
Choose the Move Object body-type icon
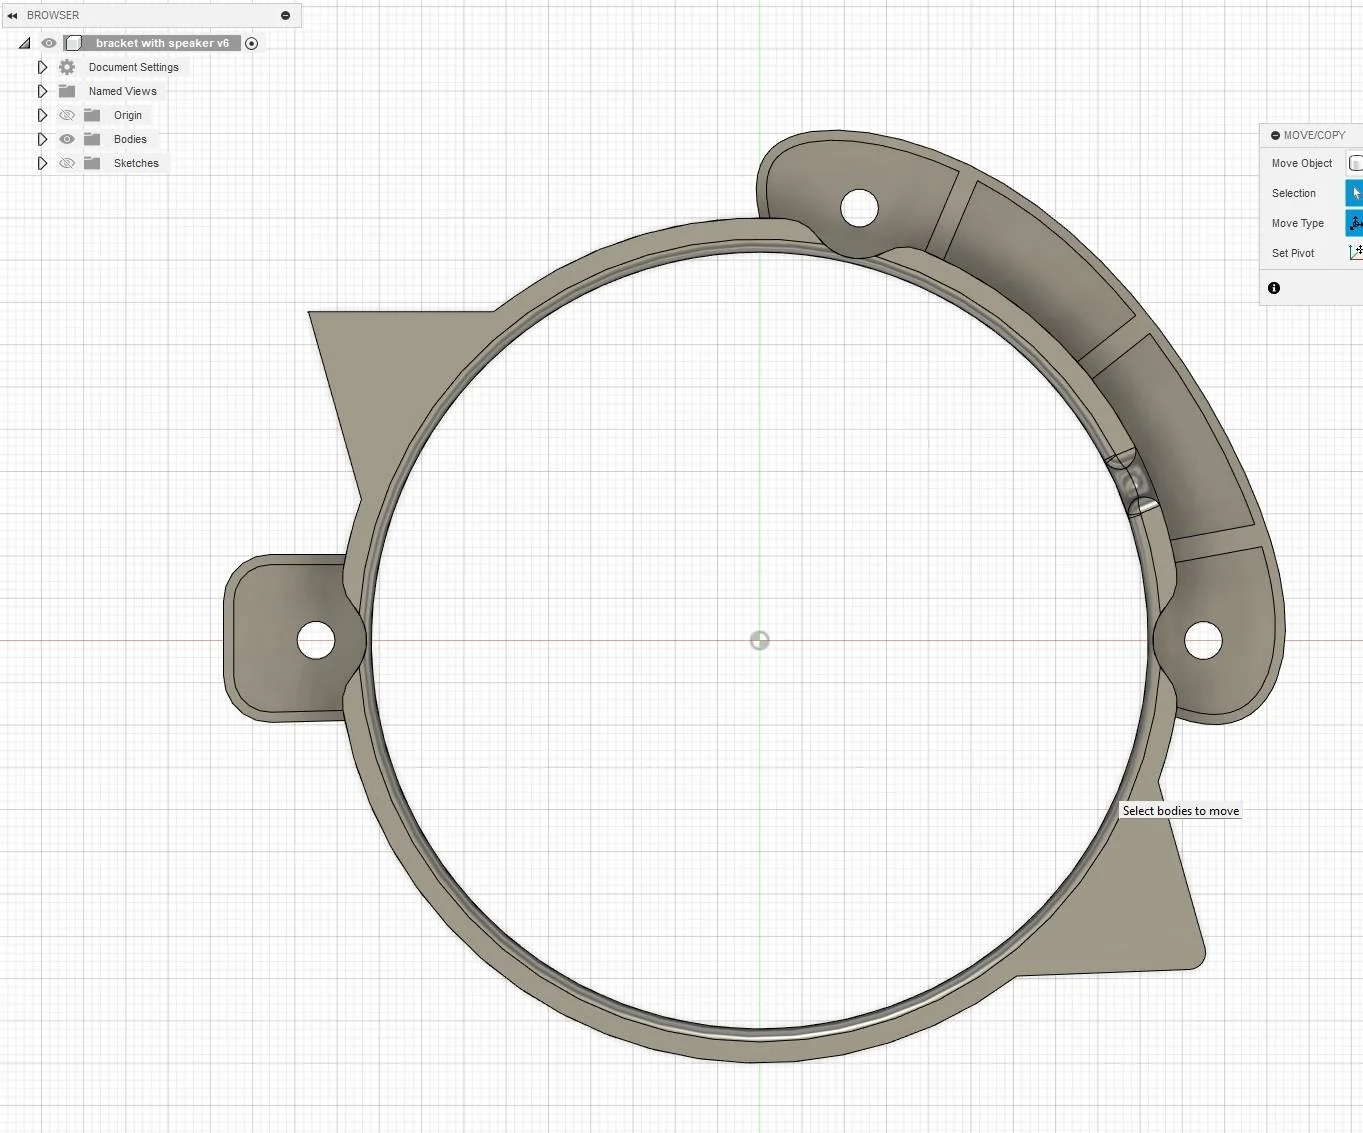[x=1356, y=163]
